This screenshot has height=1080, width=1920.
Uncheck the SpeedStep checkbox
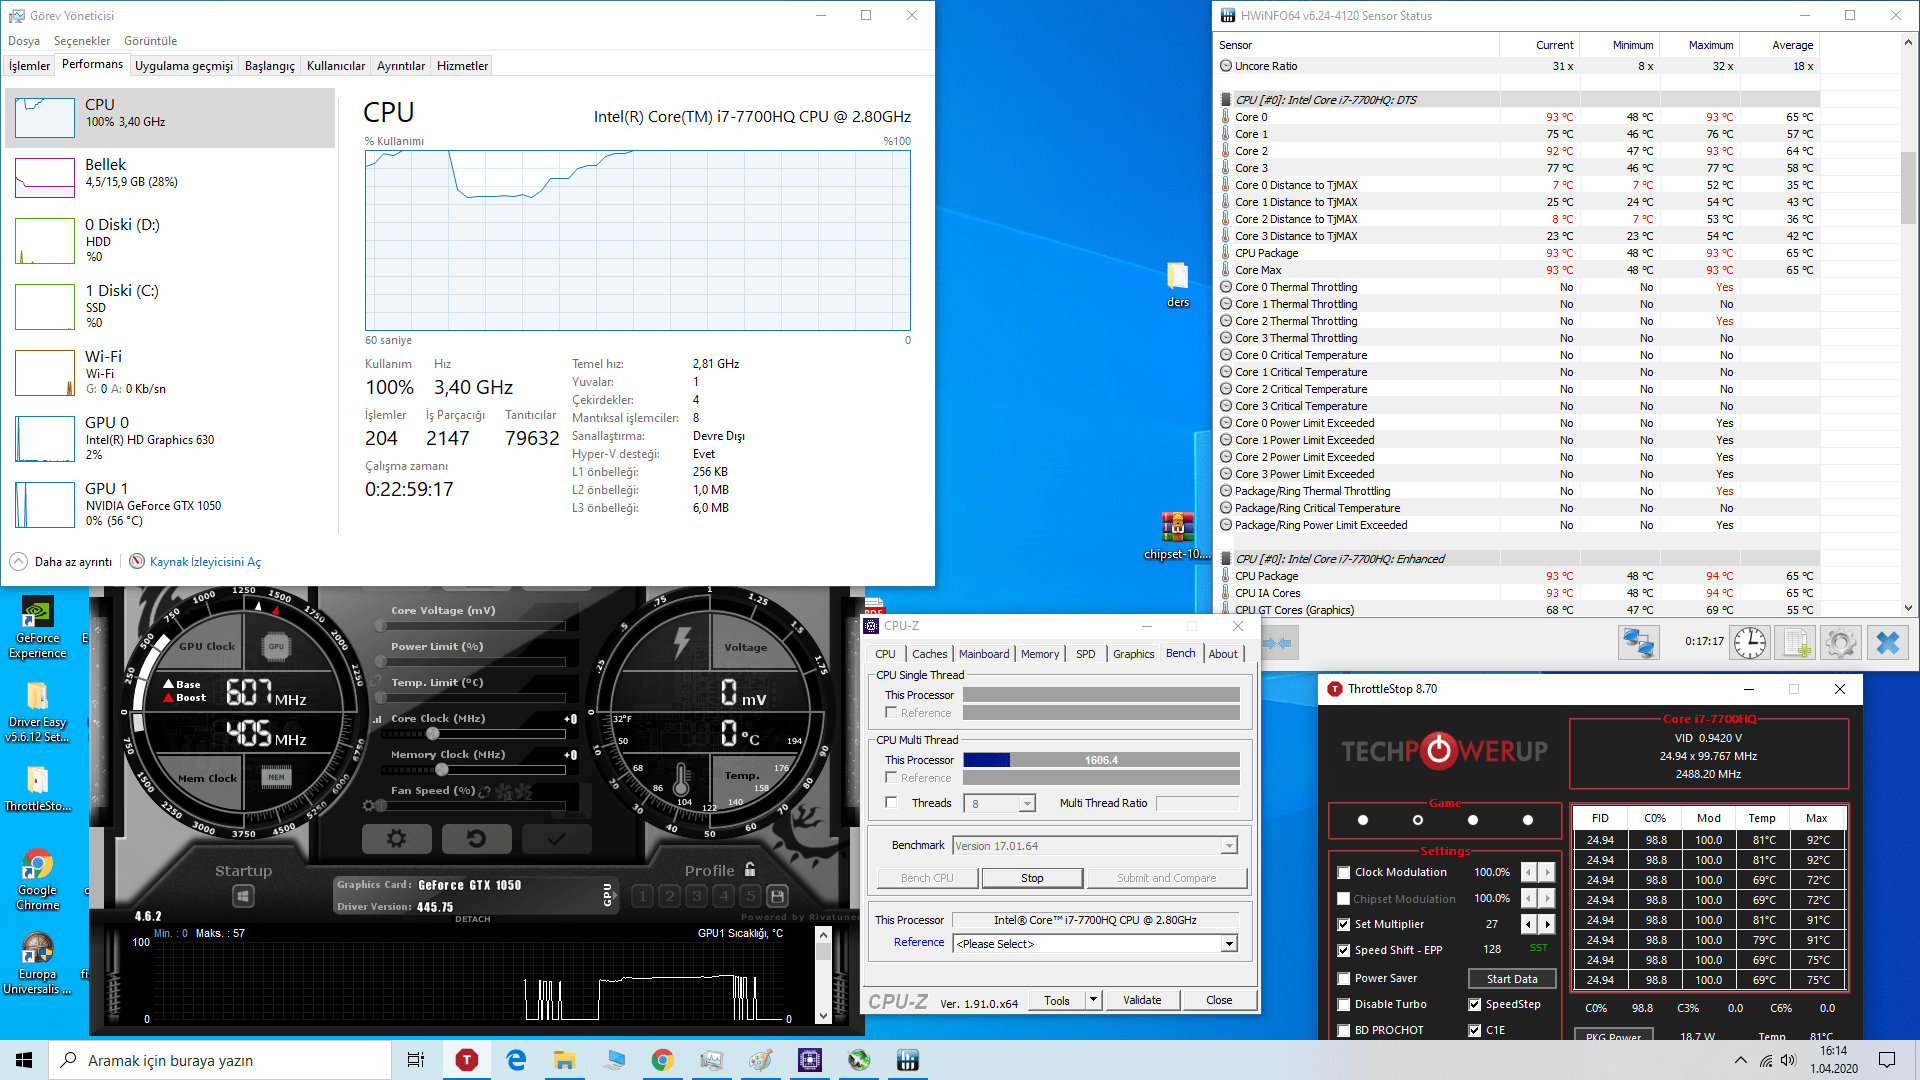tap(1474, 1004)
